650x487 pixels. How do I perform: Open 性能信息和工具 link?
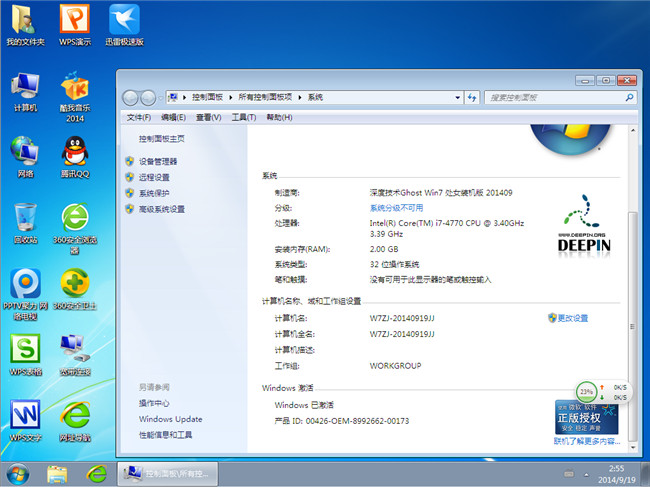coord(165,435)
